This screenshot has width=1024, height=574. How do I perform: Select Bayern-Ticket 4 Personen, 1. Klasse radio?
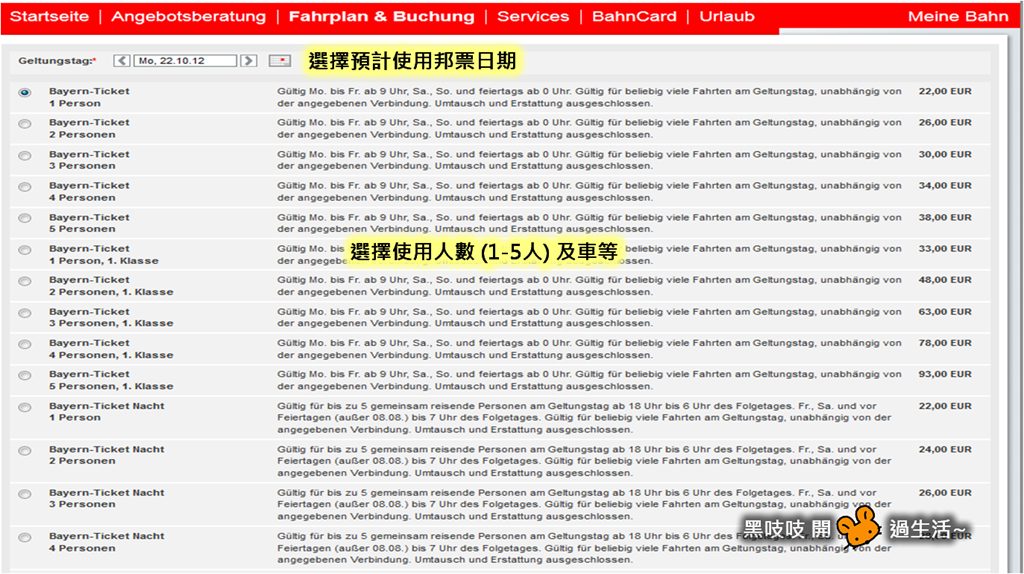[x=25, y=344]
